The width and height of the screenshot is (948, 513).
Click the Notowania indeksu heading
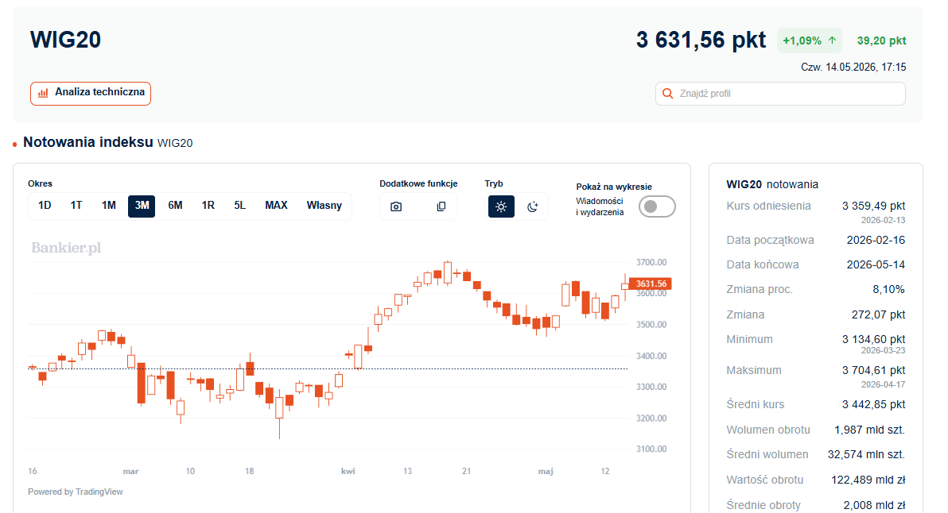[x=88, y=142]
